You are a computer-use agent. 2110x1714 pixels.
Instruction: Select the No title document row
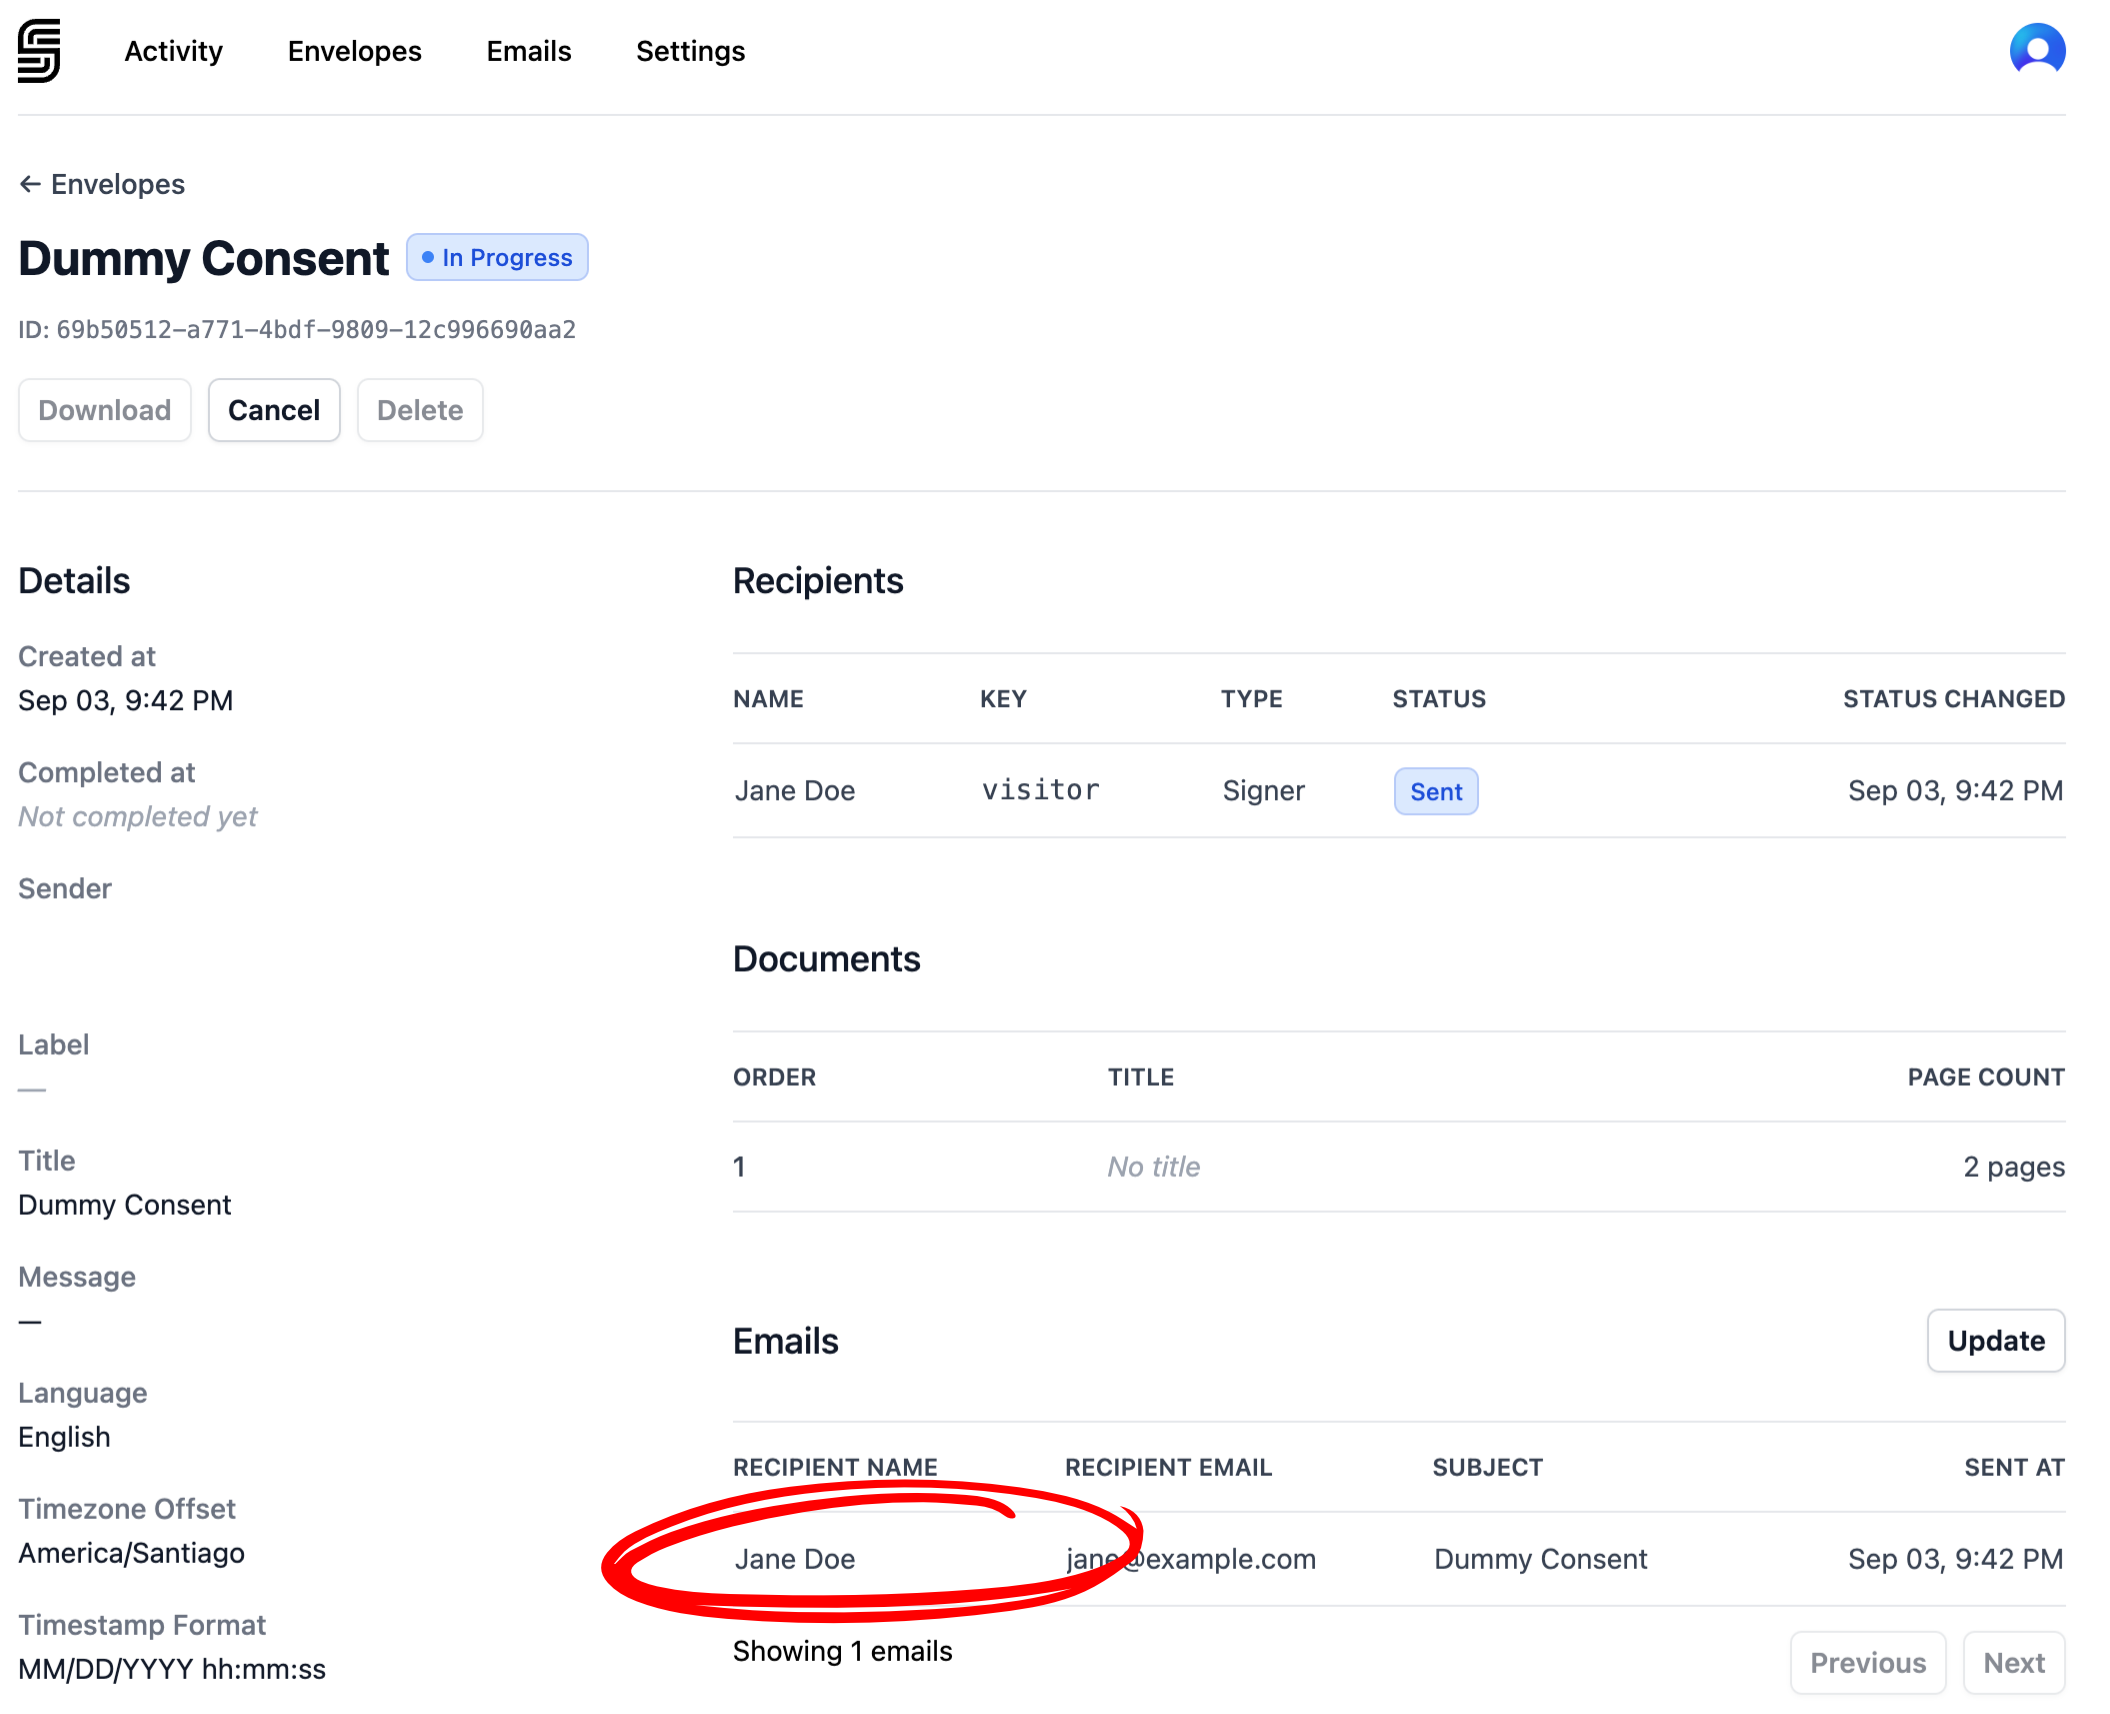click(x=1153, y=1167)
